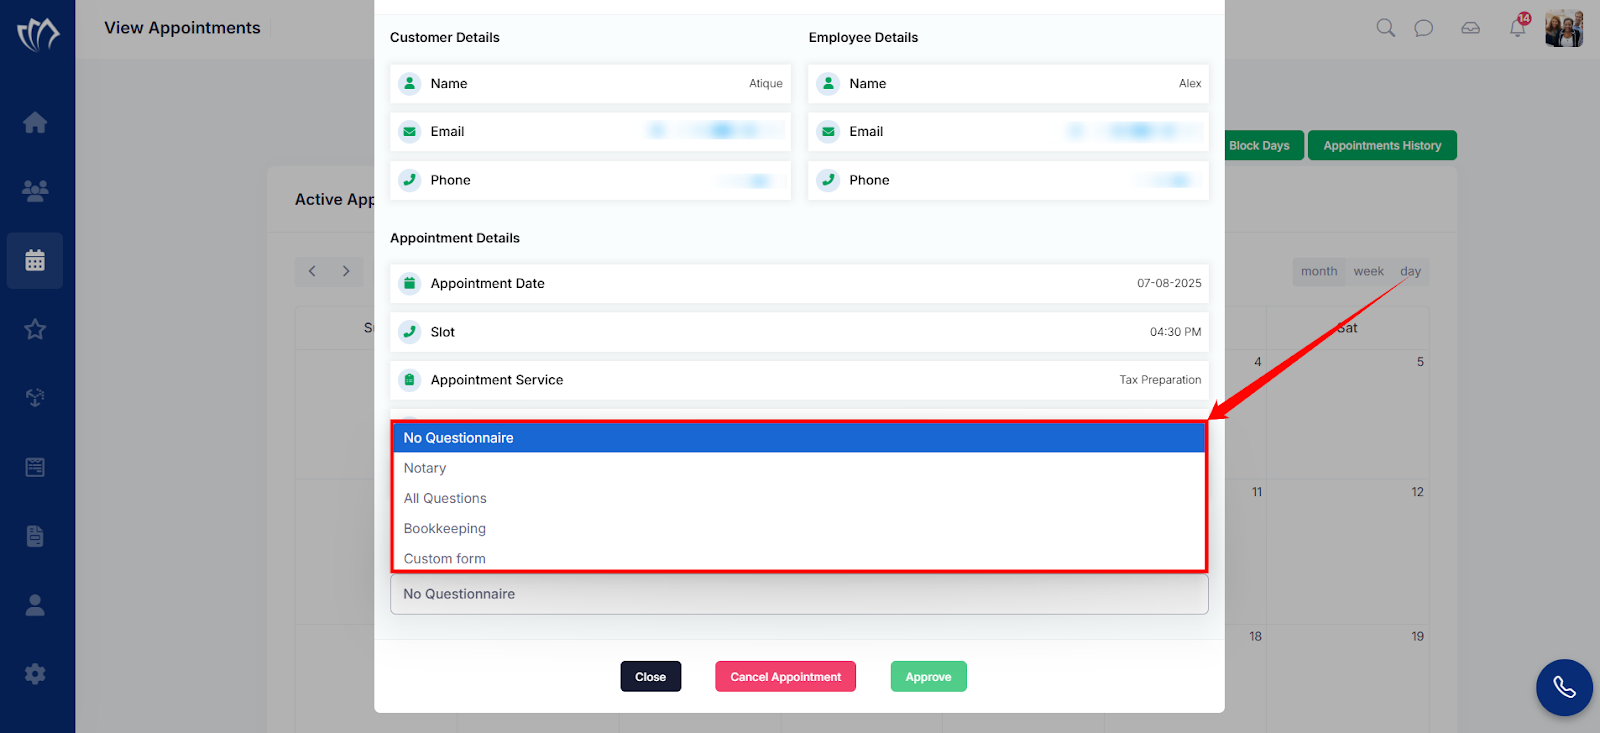Click calendar day 12
Image resolution: width=1600 pixels, height=733 pixels.
point(1417,492)
